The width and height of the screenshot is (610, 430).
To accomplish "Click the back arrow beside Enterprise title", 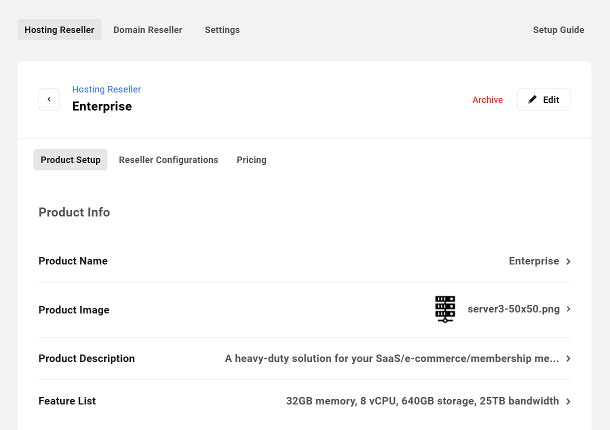I will pos(49,99).
